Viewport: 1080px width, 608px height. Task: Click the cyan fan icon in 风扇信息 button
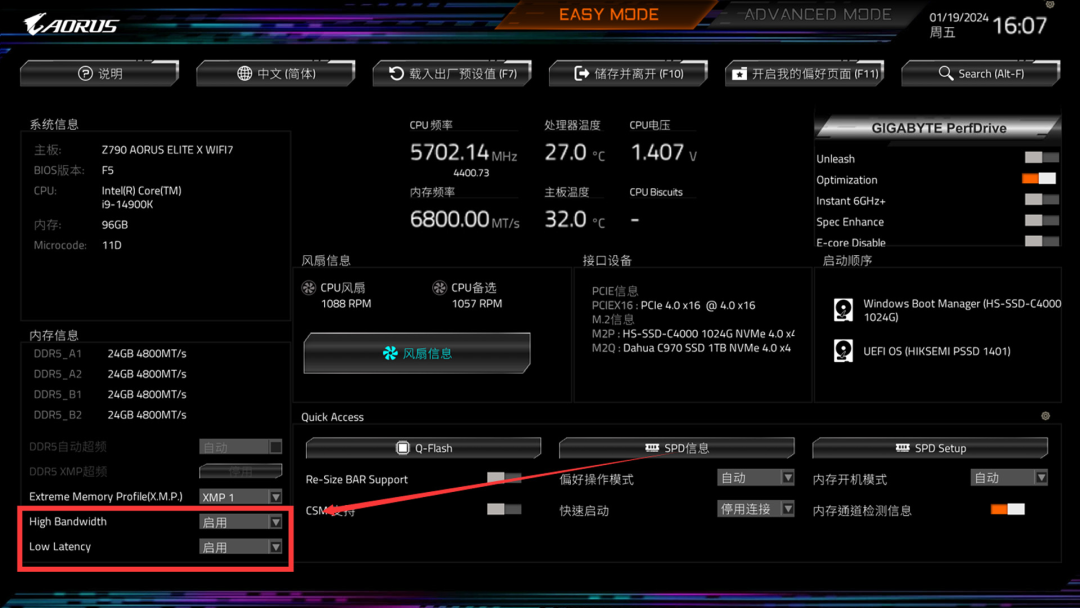(391, 353)
